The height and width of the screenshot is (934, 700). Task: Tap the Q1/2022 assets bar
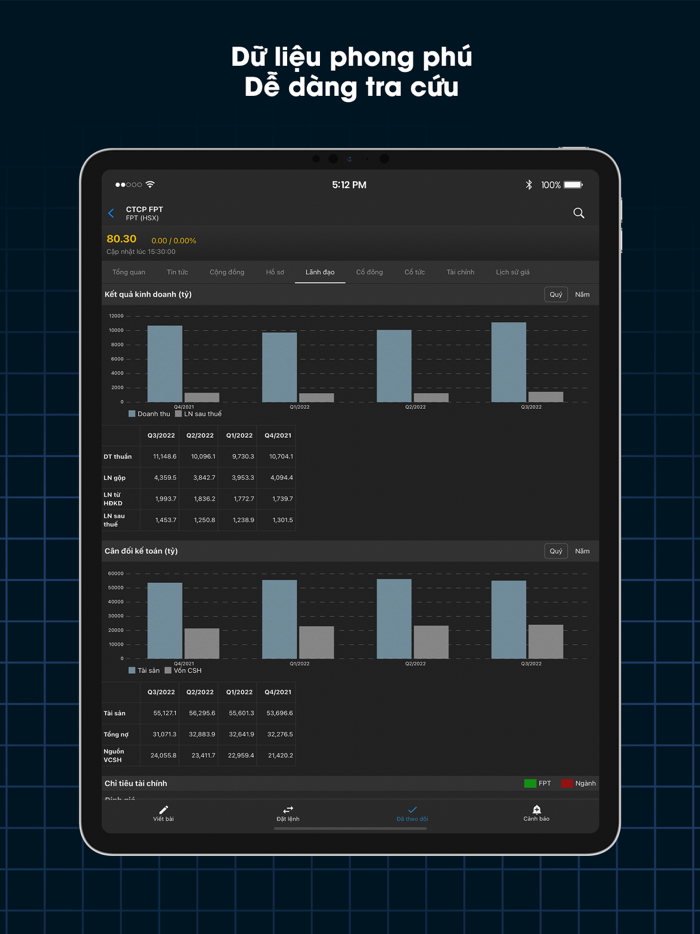[279, 619]
